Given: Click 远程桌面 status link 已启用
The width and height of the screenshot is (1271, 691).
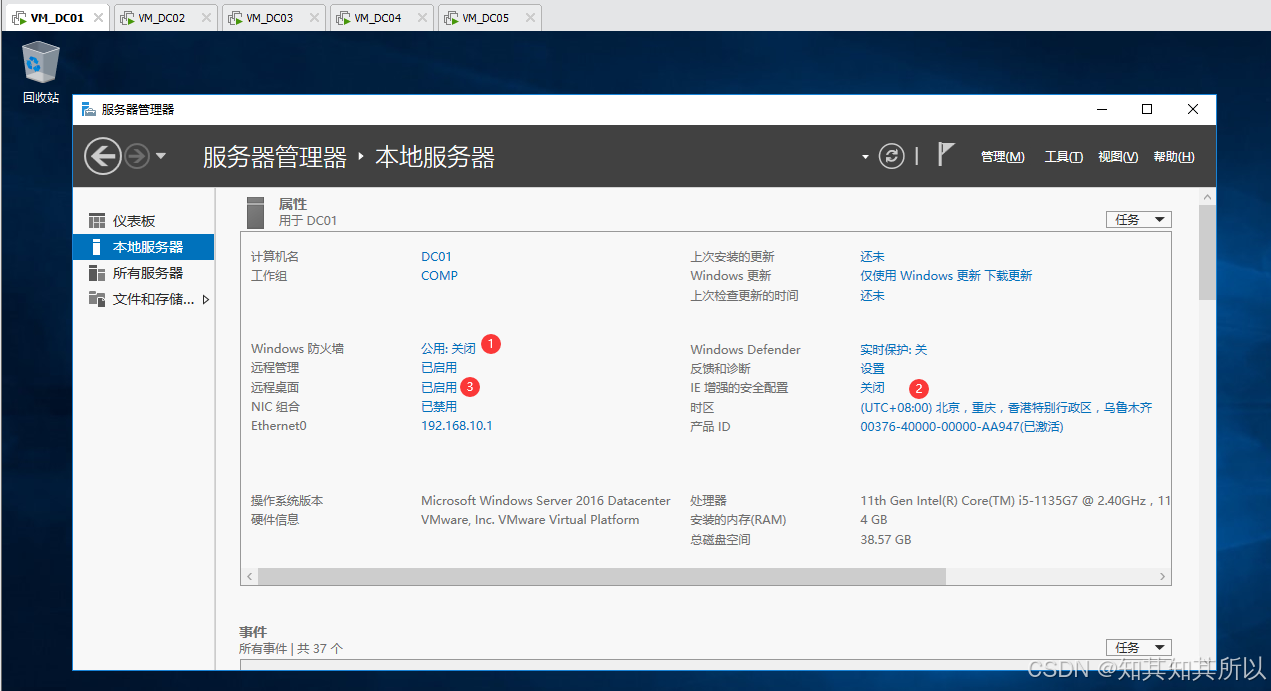Looking at the screenshot, I should tap(439, 387).
